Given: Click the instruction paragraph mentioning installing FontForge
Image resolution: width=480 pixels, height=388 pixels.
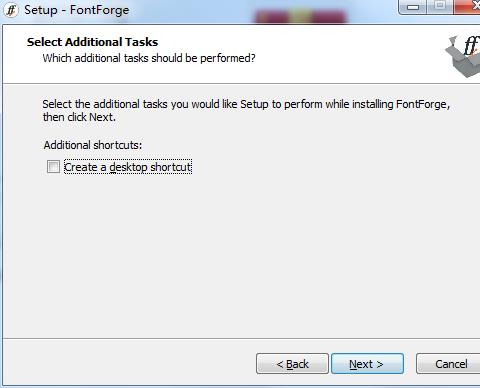Looking at the screenshot, I should pyautogui.click(x=246, y=111).
